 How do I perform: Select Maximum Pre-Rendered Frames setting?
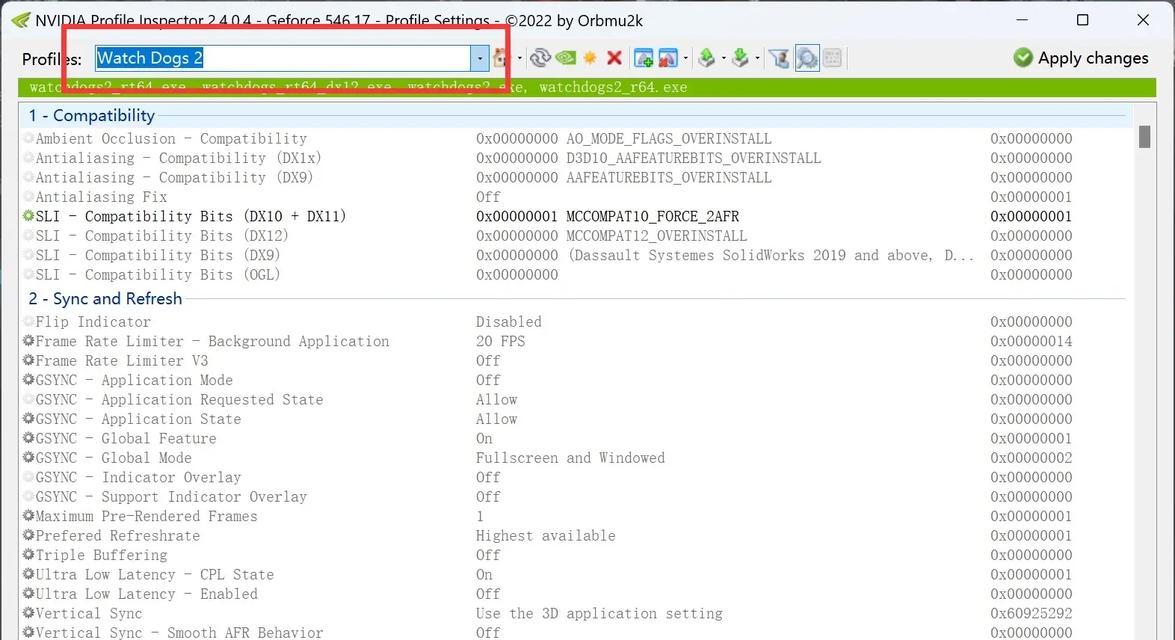point(146,517)
